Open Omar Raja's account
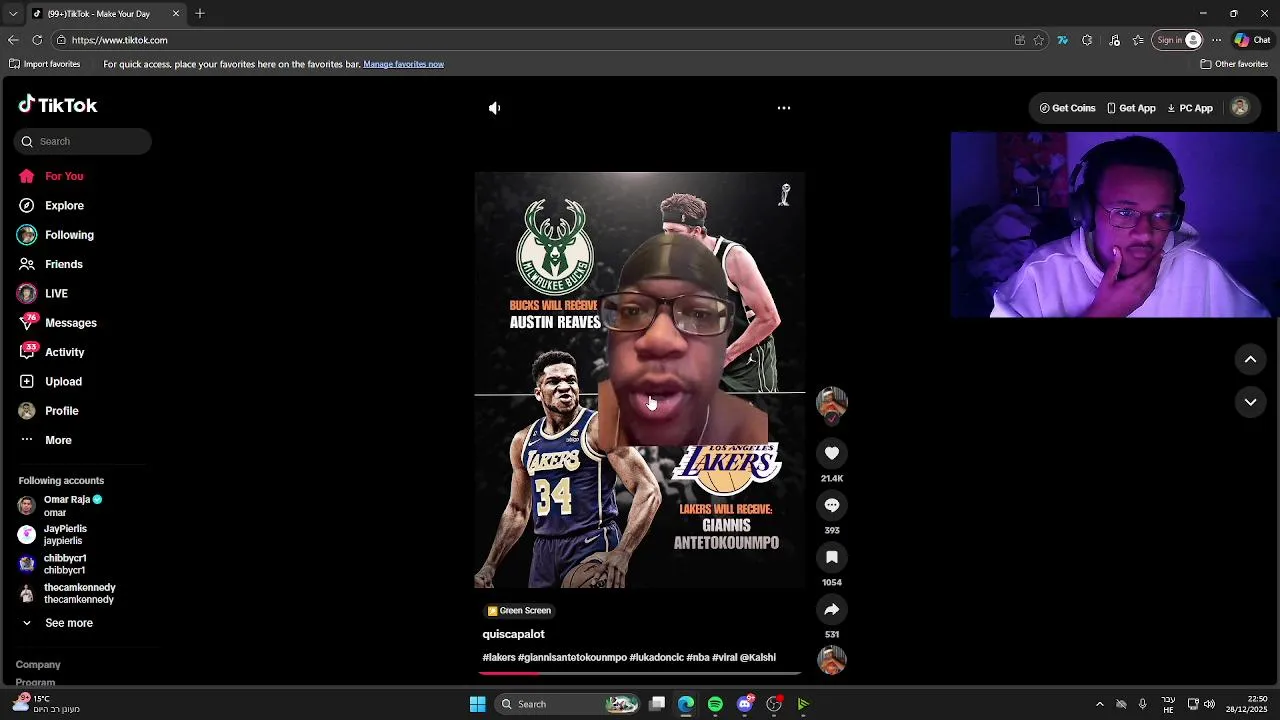The height and width of the screenshot is (720, 1280). [x=60, y=506]
